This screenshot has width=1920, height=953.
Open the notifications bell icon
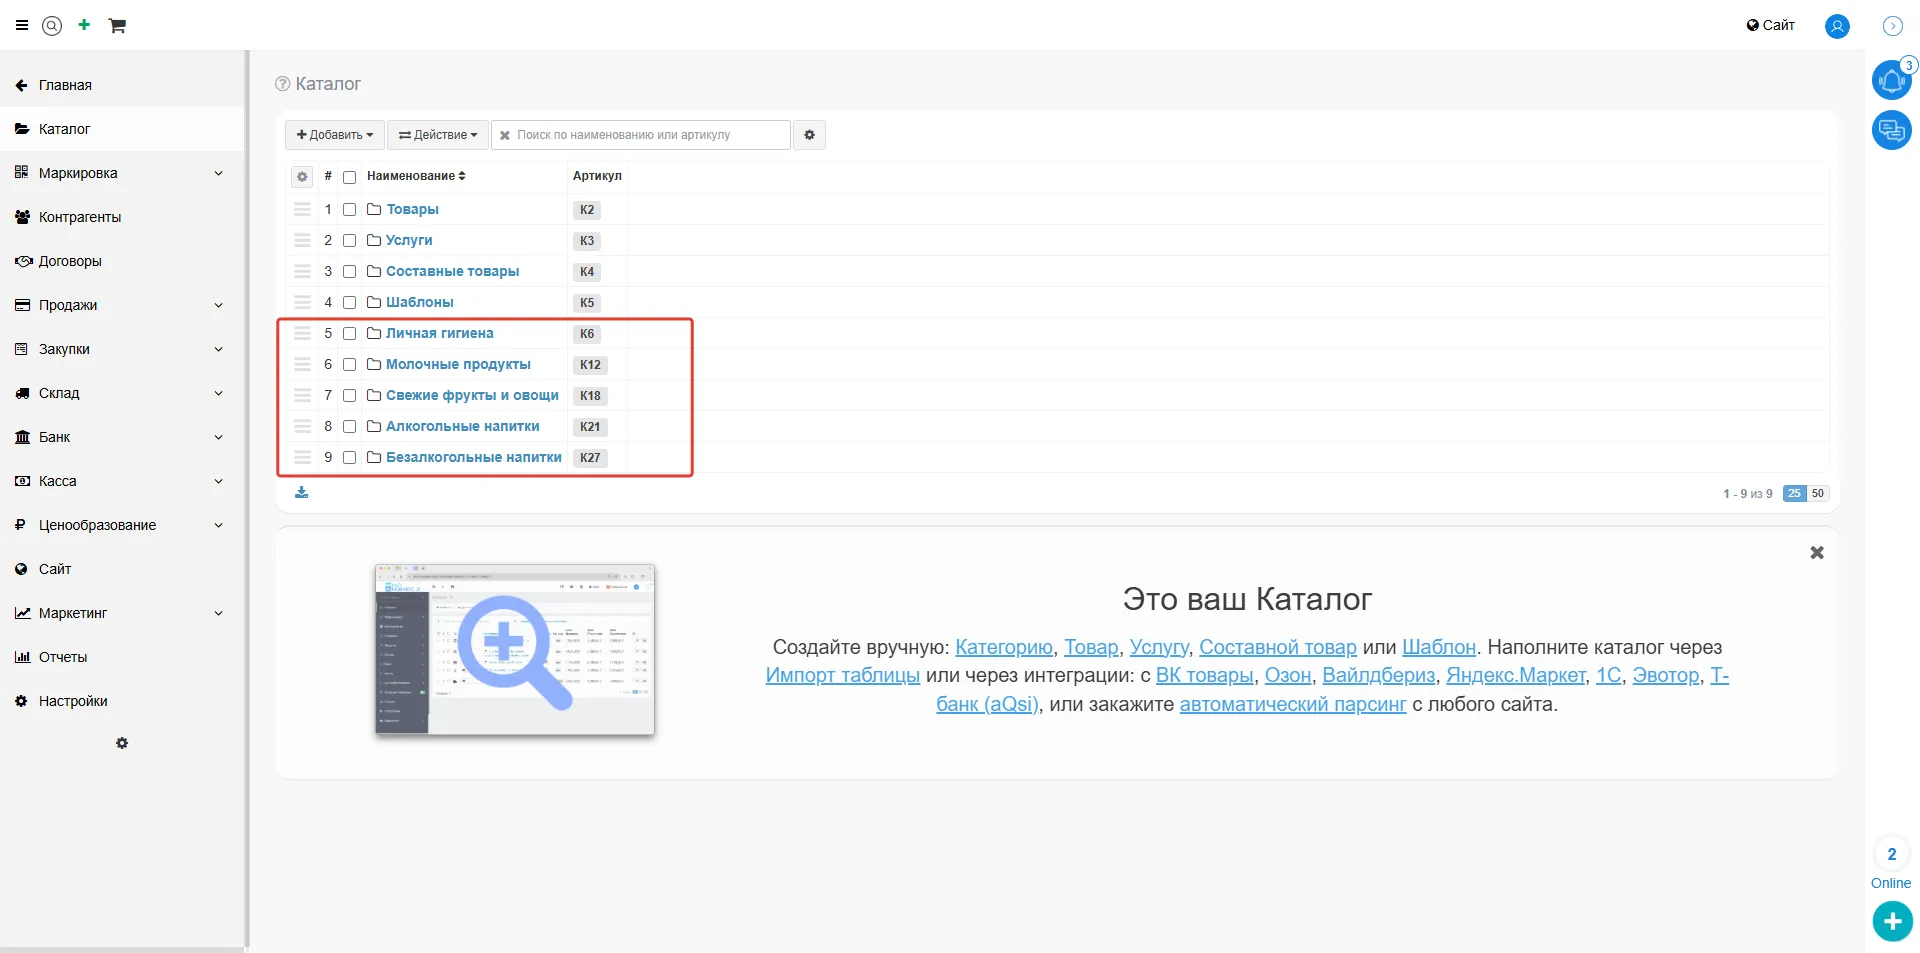1891,80
